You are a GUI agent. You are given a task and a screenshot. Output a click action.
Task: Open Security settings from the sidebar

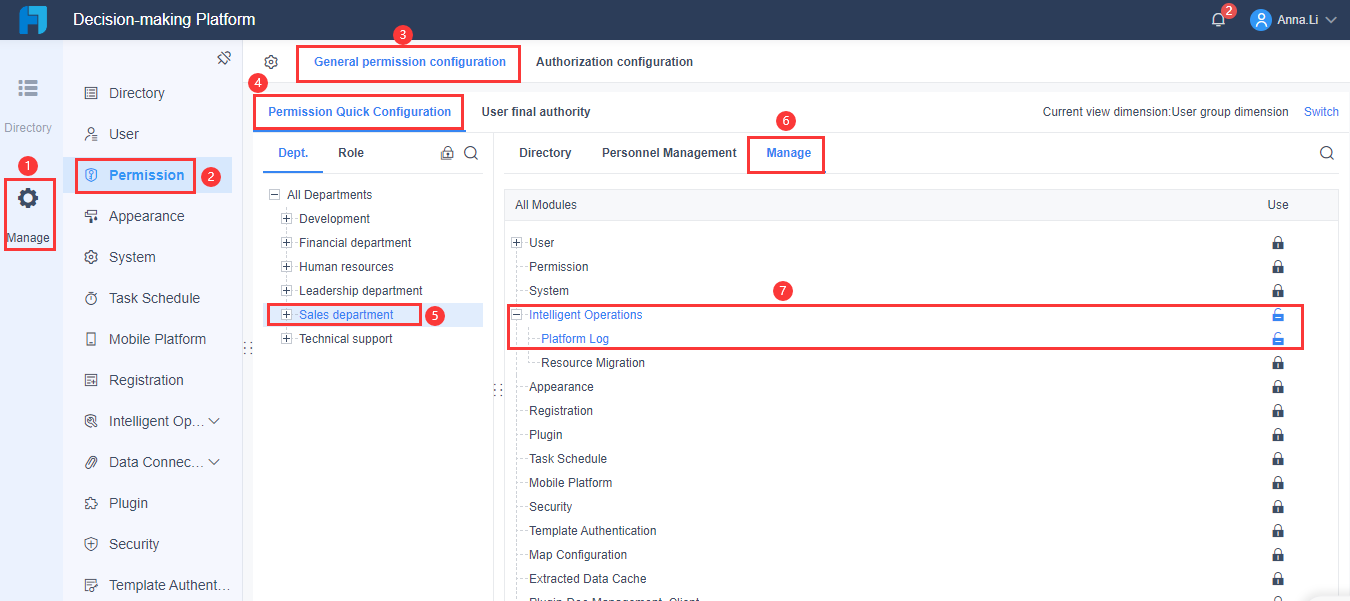click(x=132, y=543)
